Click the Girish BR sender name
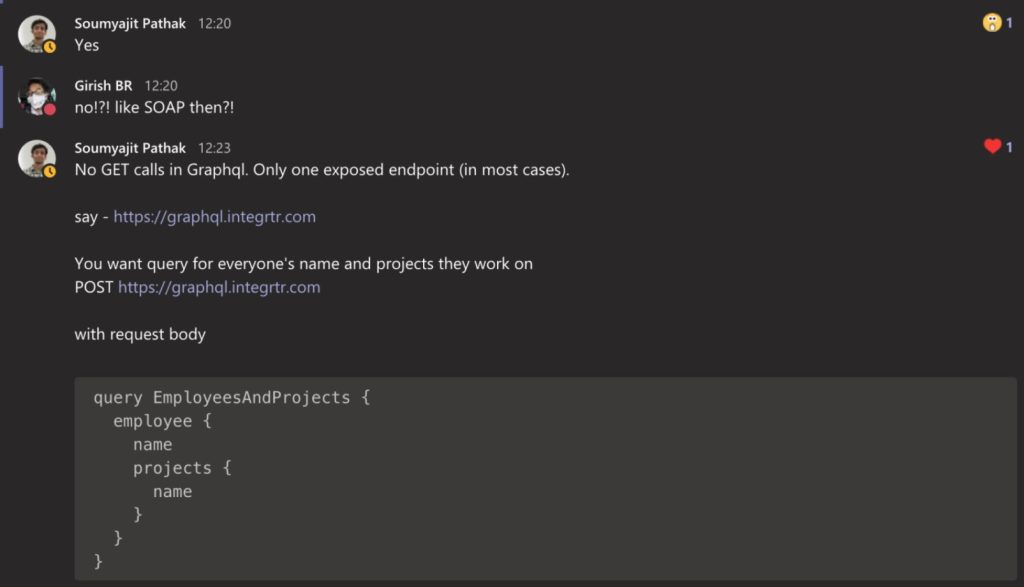 (103, 86)
